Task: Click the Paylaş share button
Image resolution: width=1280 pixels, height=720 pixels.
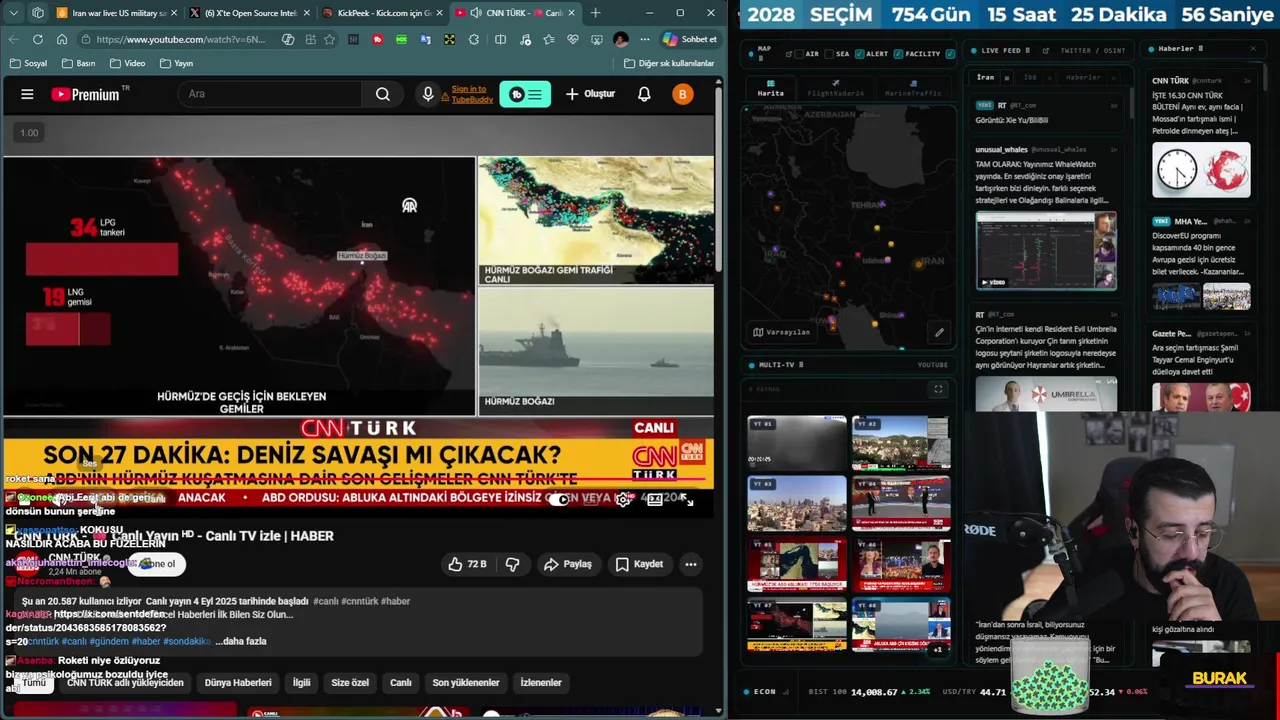Action: [x=567, y=564]
